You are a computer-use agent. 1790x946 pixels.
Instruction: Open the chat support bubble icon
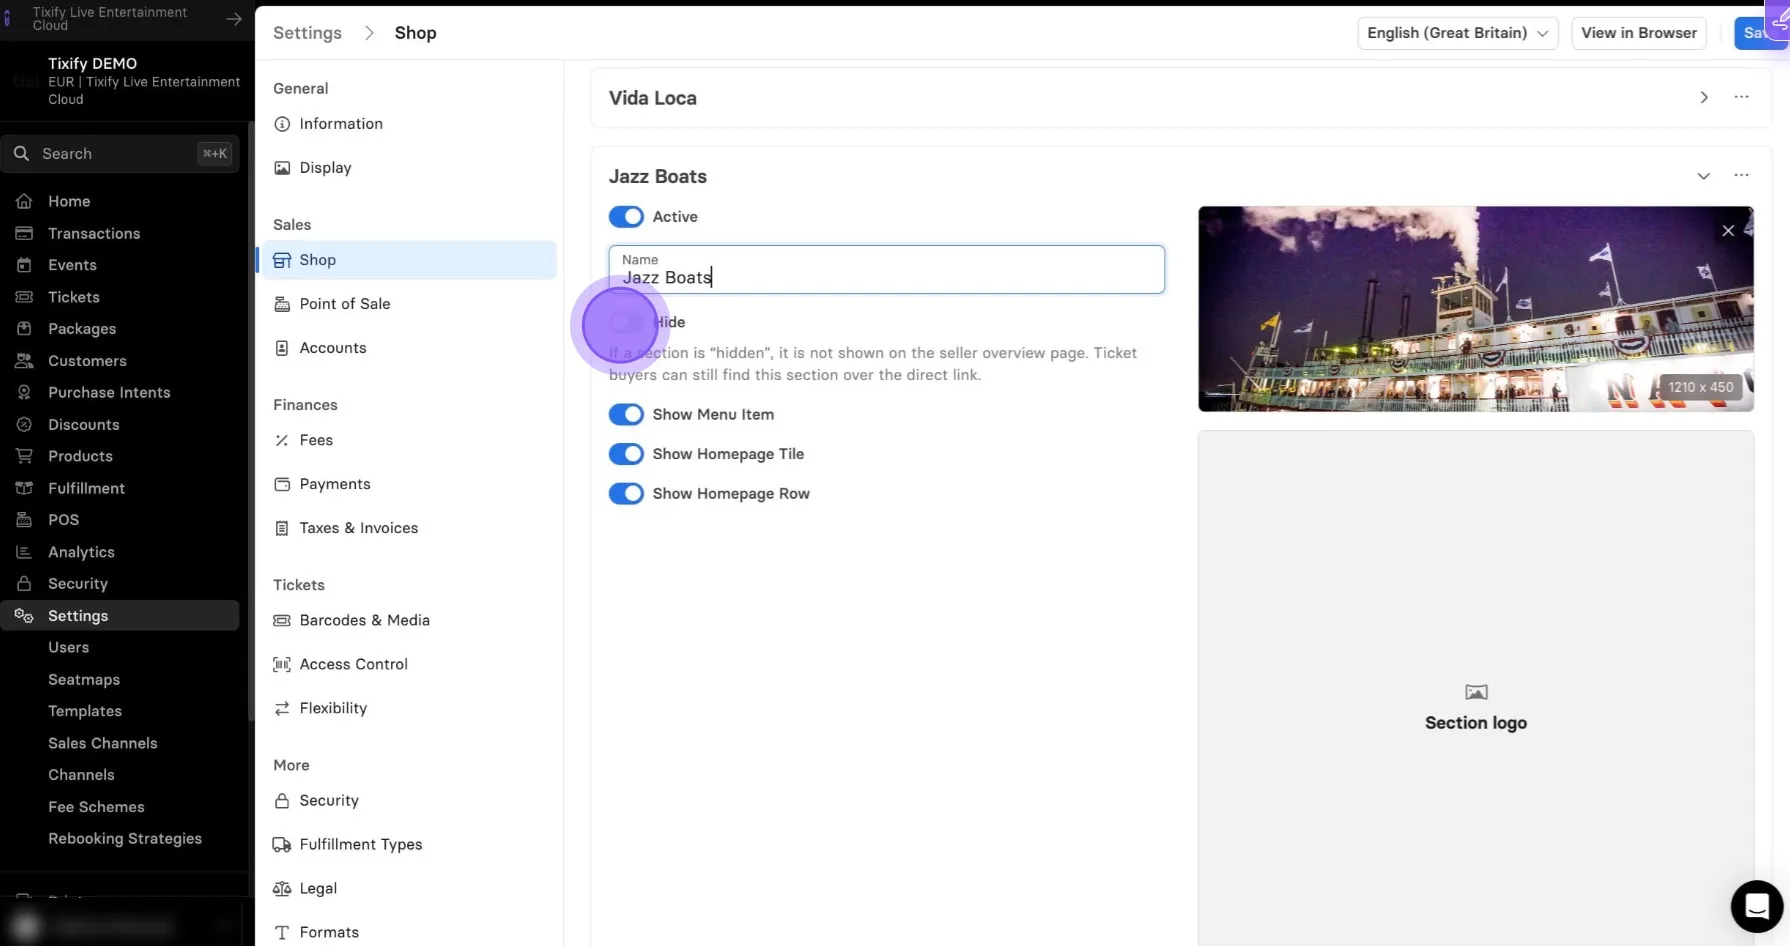click(x=1757, y=906)
